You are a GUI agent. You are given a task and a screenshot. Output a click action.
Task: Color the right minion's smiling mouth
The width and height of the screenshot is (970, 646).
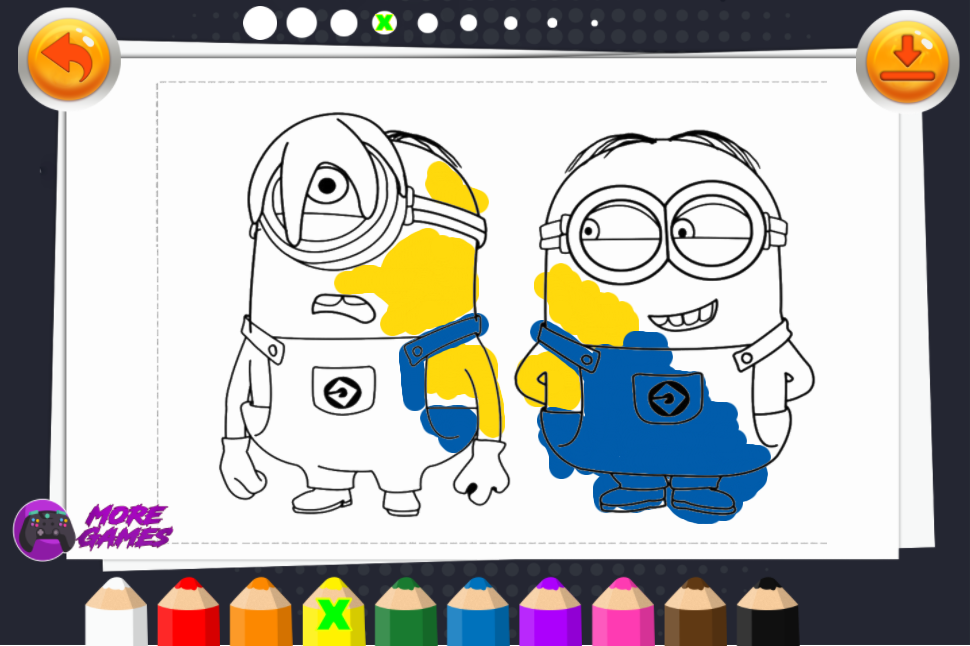pyautogui.click(x=684, y=316)
